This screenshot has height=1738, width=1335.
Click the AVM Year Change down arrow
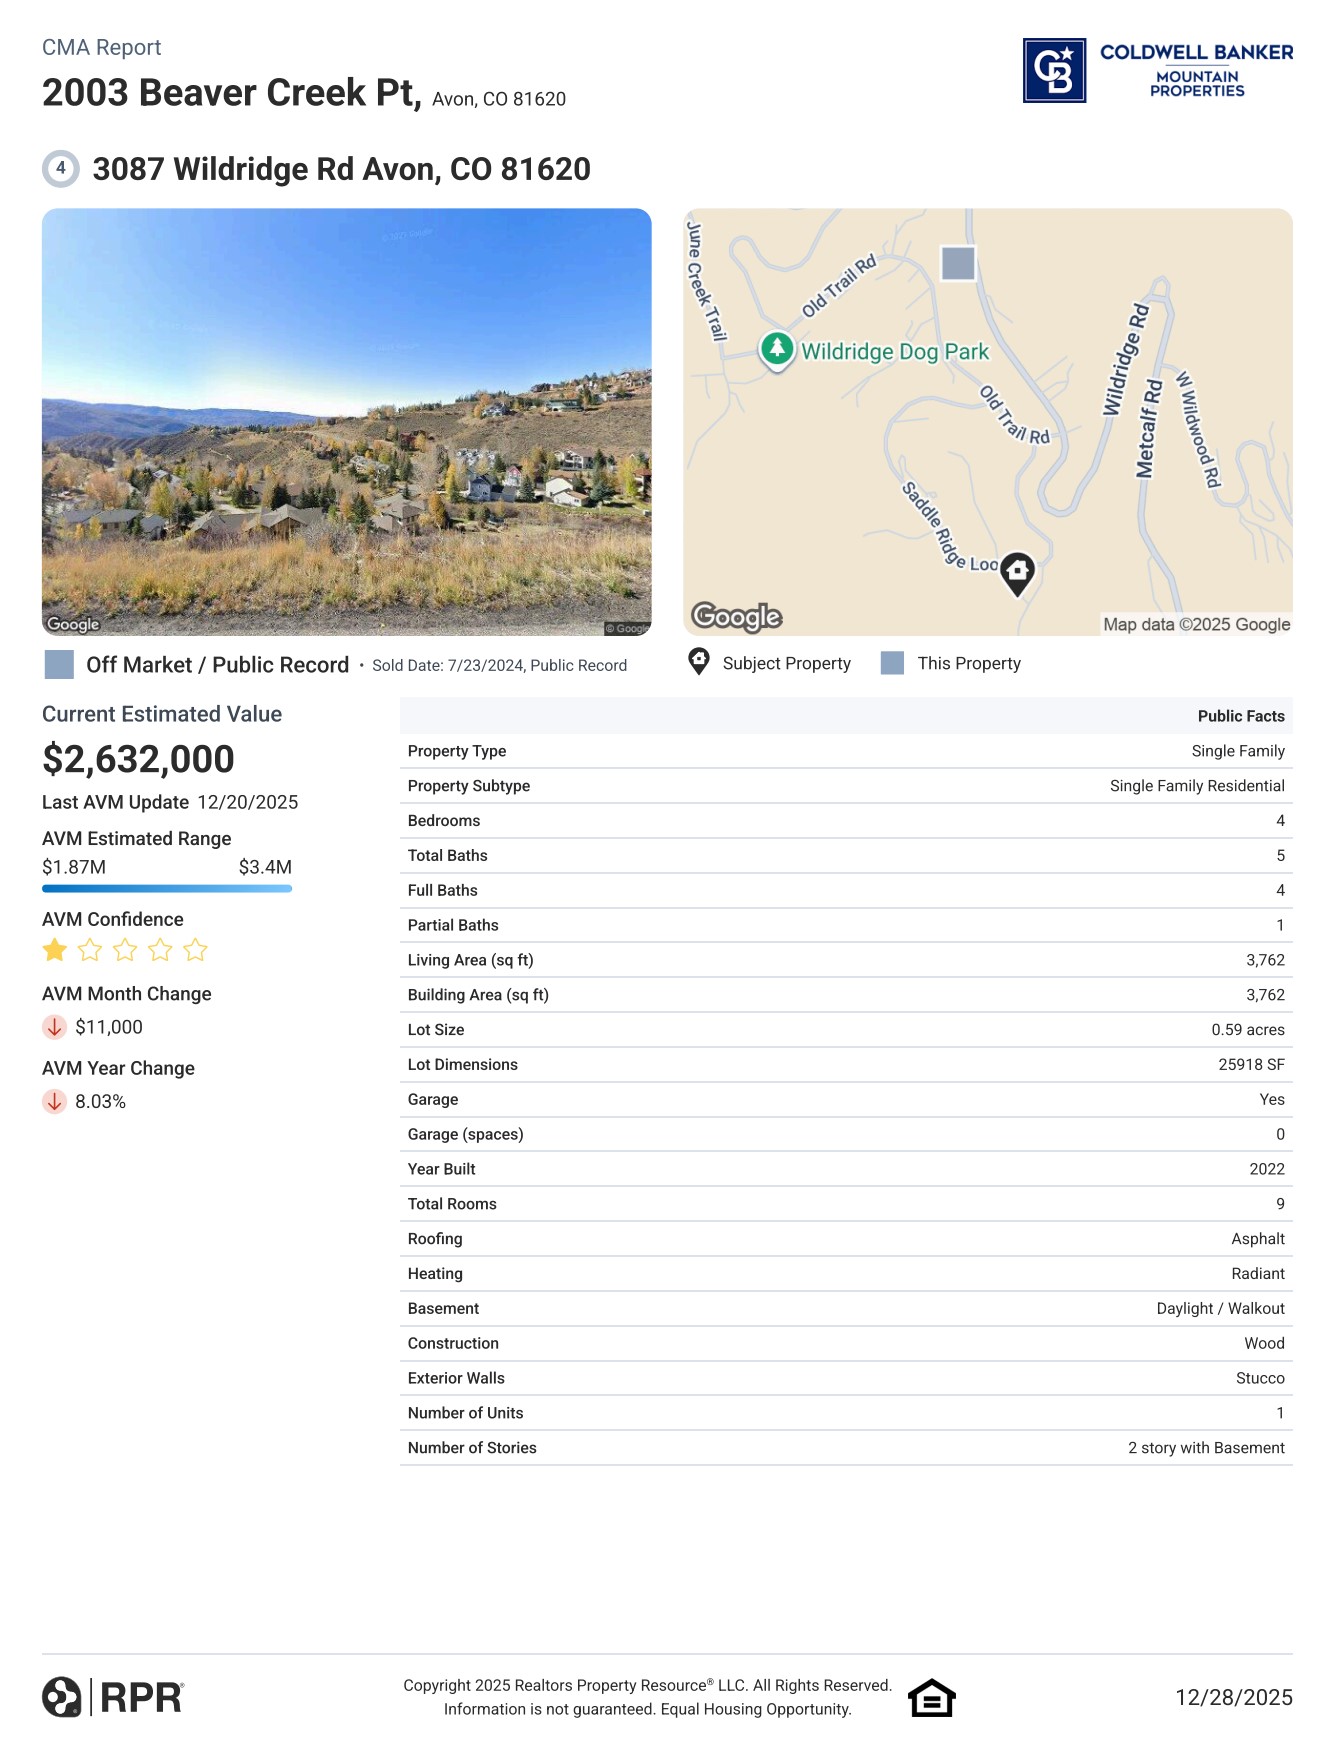(55, 1102)
